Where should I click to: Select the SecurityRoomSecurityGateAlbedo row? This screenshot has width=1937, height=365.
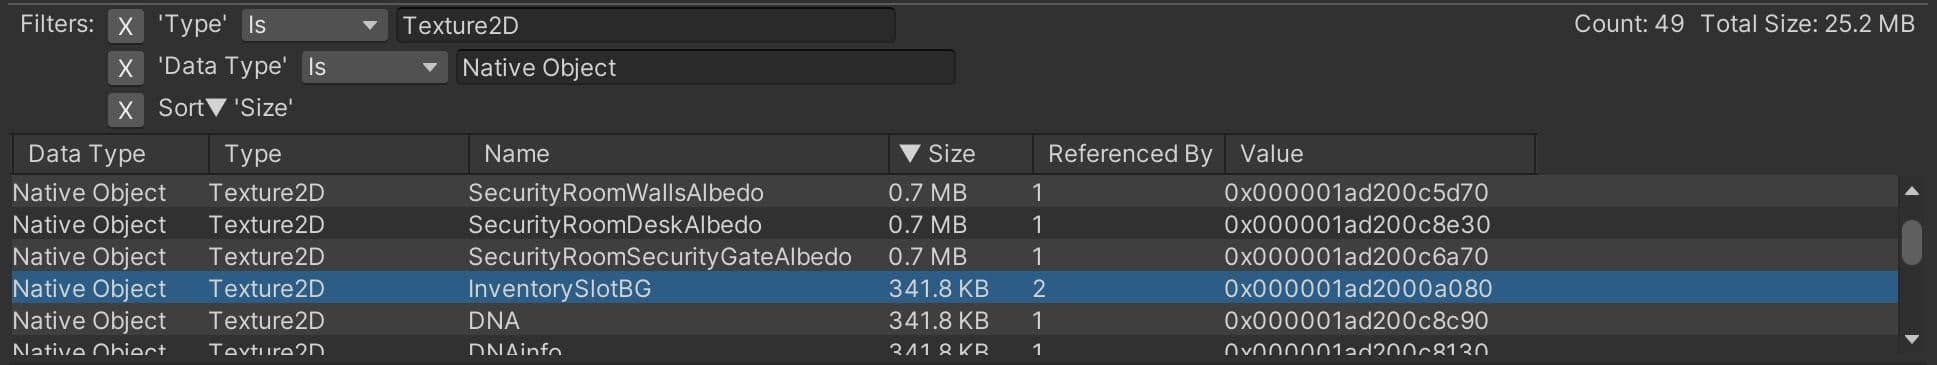[x=954, y=256]
